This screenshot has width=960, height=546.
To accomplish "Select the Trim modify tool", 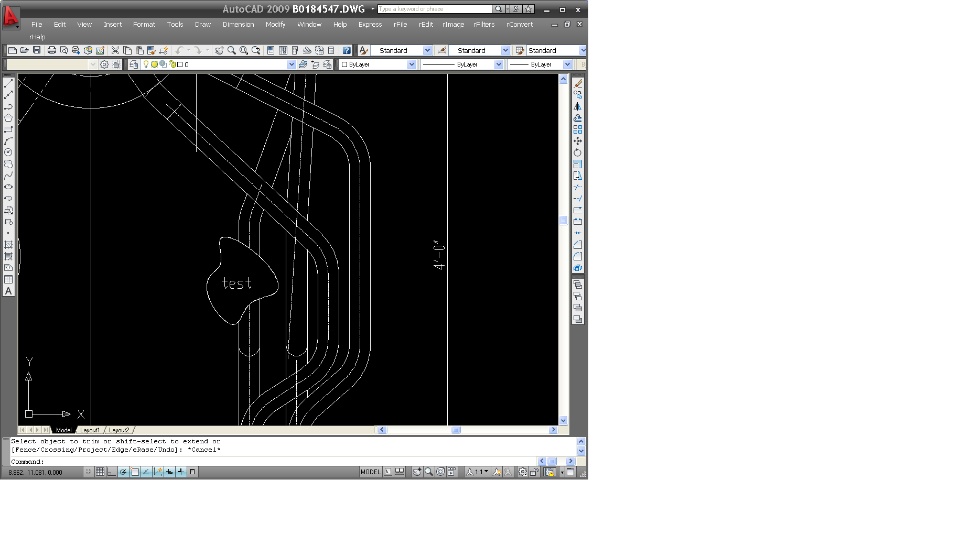I will coord(578,187).
